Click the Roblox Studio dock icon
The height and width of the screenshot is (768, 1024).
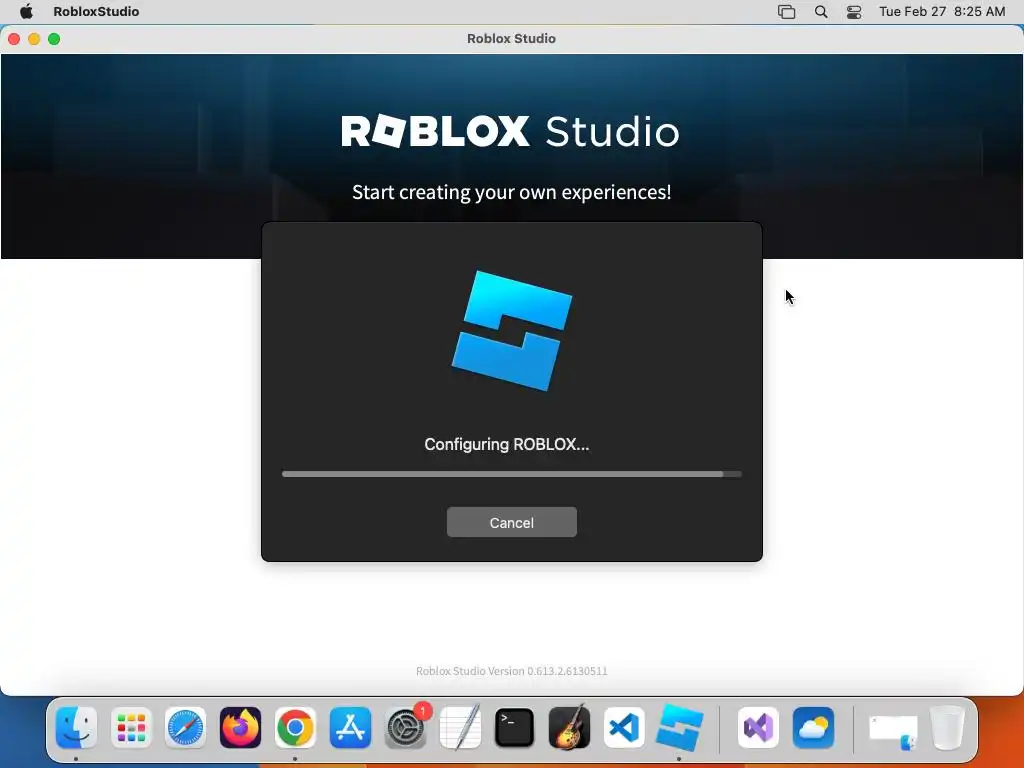679,728
